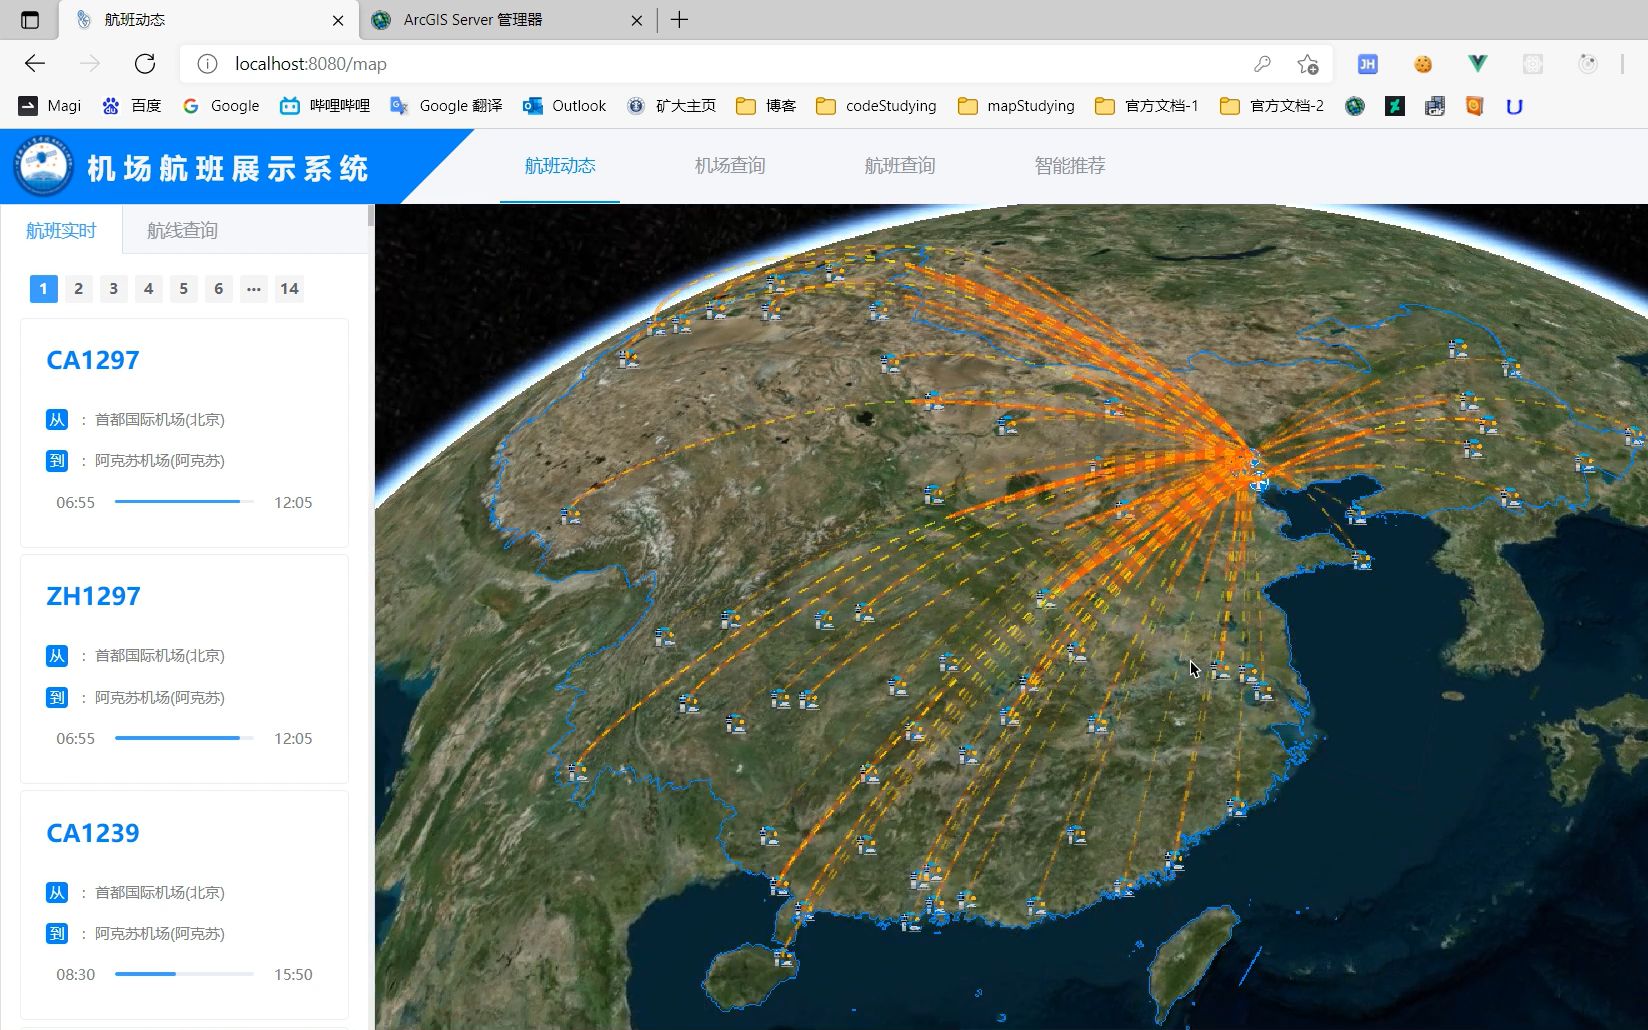Go to pagination page 5
Image resolution: width=1648 pixels, height=1030 pixels.
183,289
